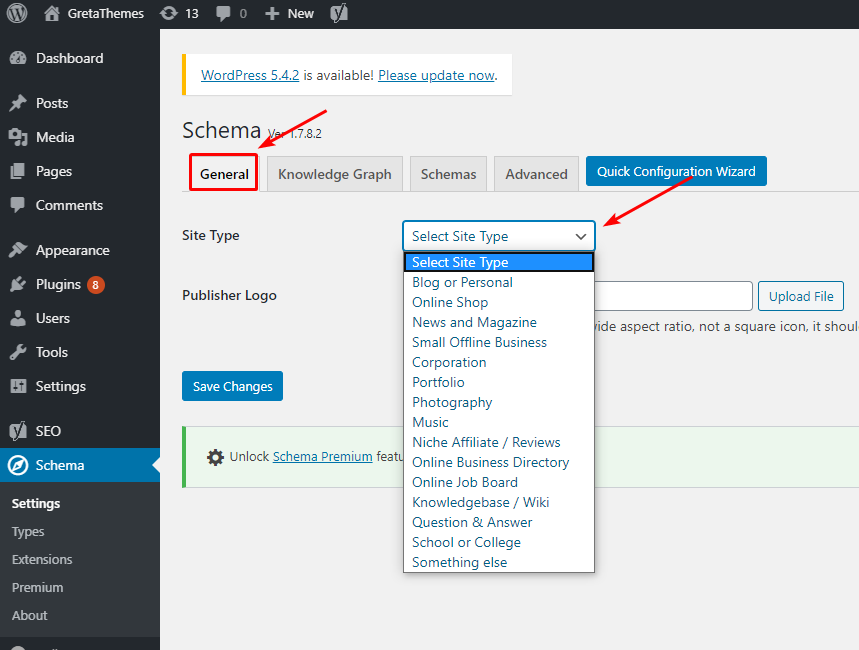
Task: Open Dashboard from the sidebar
Action: coord(69,58)
